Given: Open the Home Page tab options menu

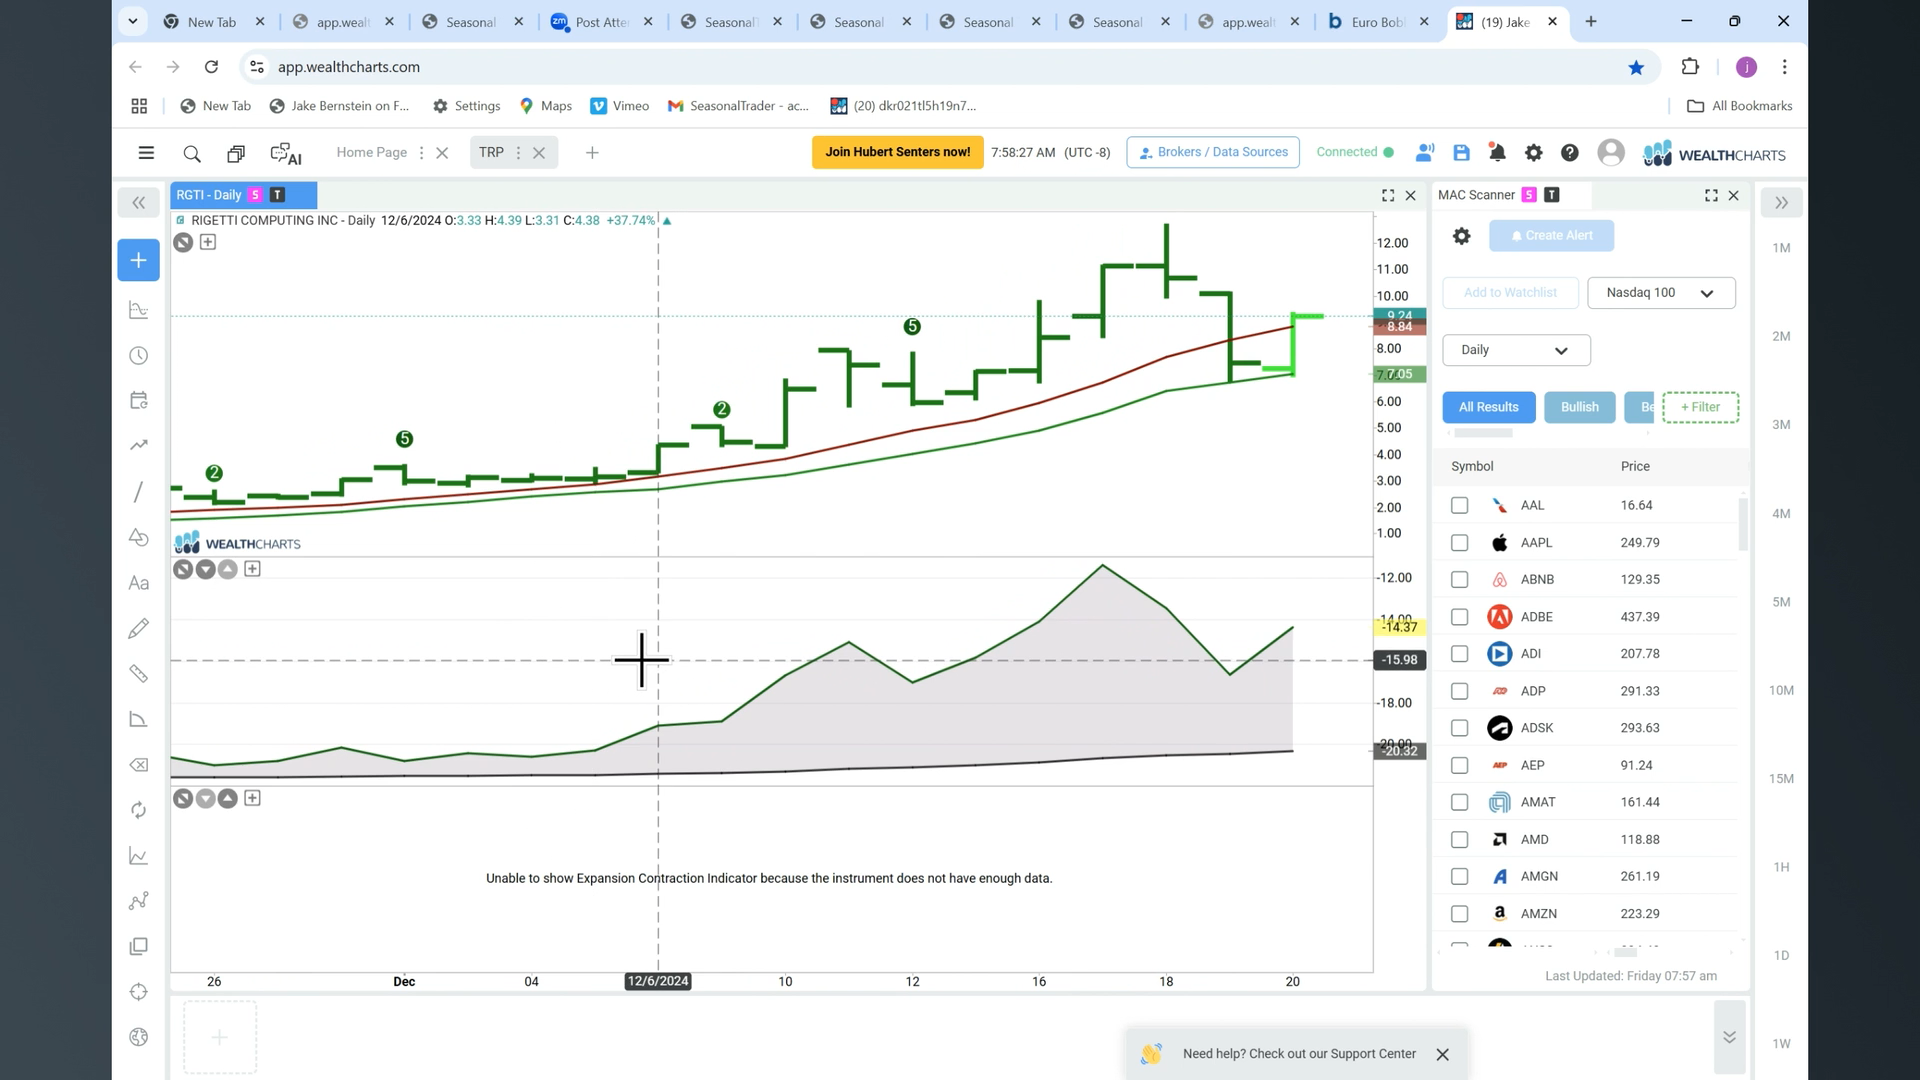Looking at the screenshot, I should [421, 153].
